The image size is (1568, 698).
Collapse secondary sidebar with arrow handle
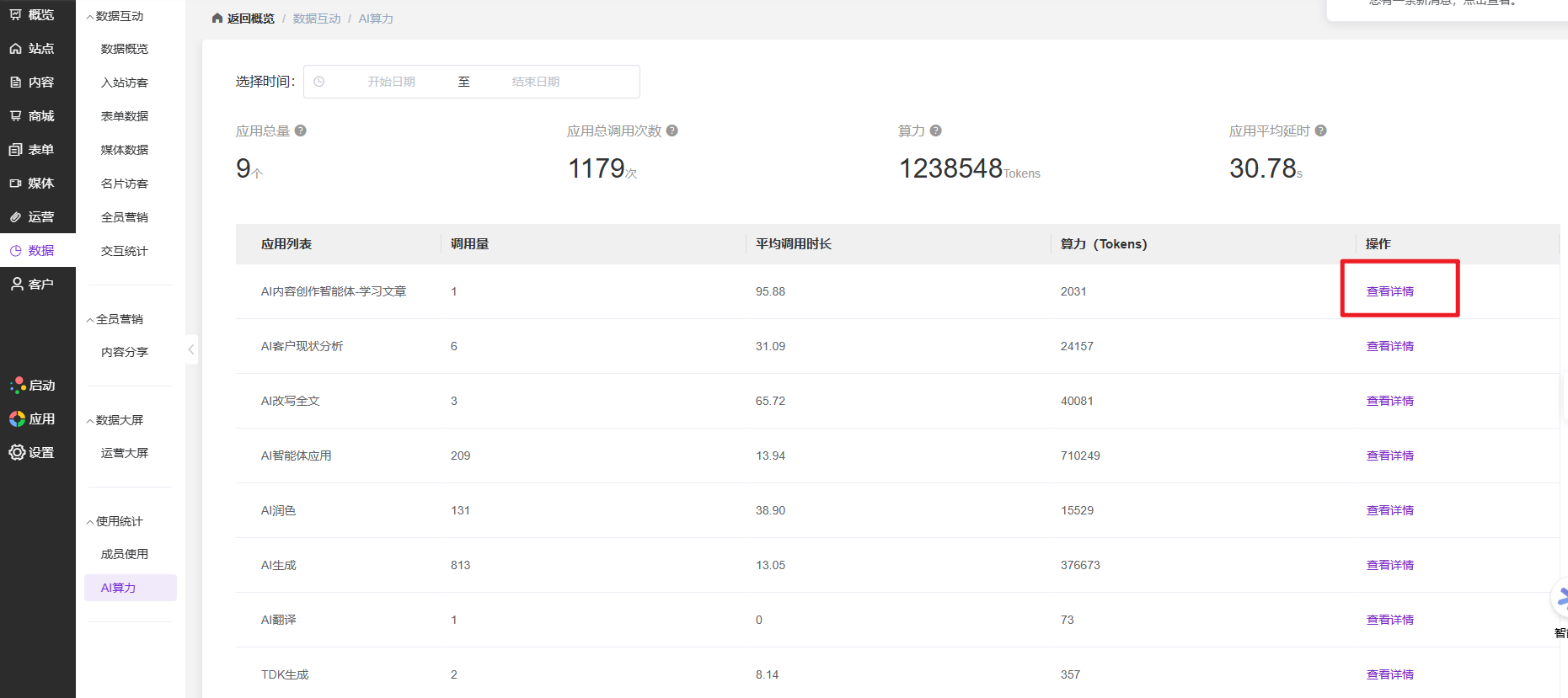pyautogui.click(x=191, y=349)
